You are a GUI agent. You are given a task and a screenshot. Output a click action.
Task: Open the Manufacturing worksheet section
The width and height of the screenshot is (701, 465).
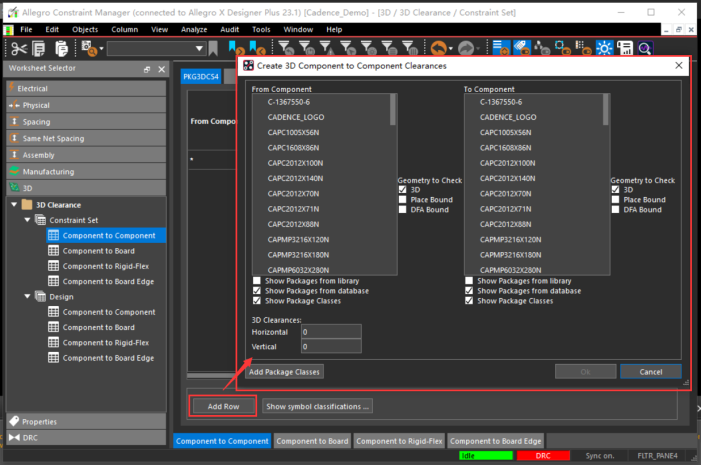coord(86,171)
